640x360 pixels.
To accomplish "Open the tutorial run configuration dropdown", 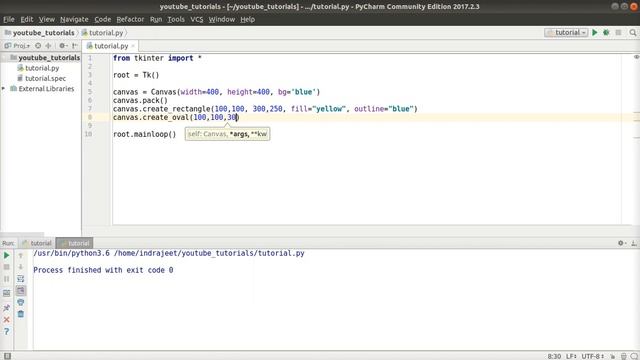I will (x=566, y=32).
